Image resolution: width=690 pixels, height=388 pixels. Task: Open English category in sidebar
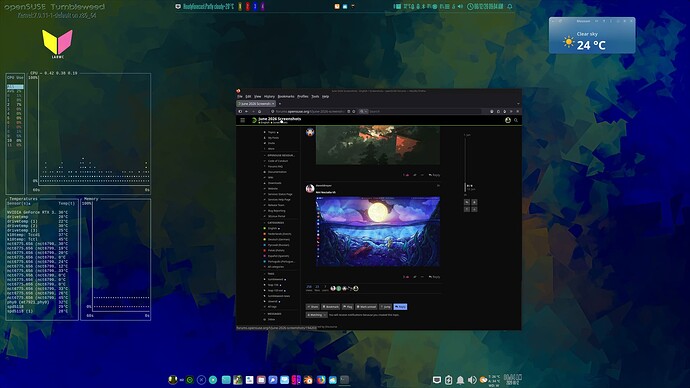pyautogui.click(x=272, y=228)
